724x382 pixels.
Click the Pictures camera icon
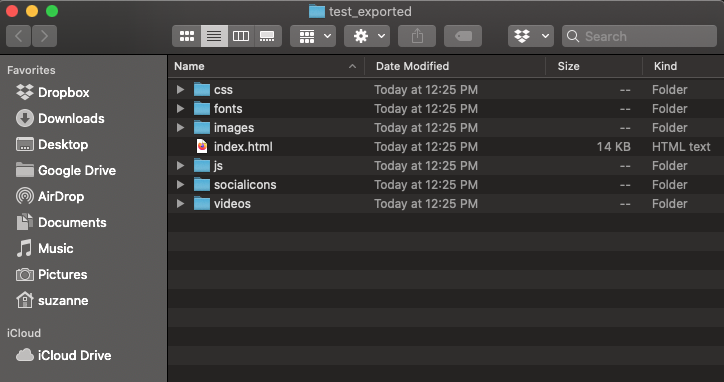tap(24, 275)
